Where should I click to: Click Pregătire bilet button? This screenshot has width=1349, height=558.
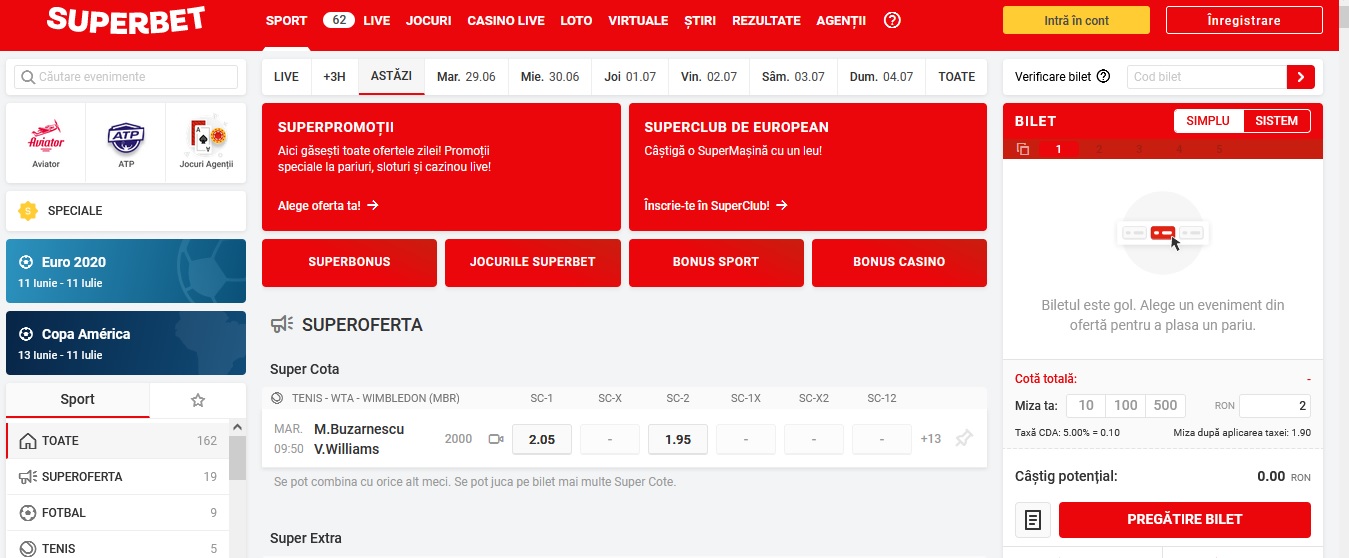[x=1184, y=520]
